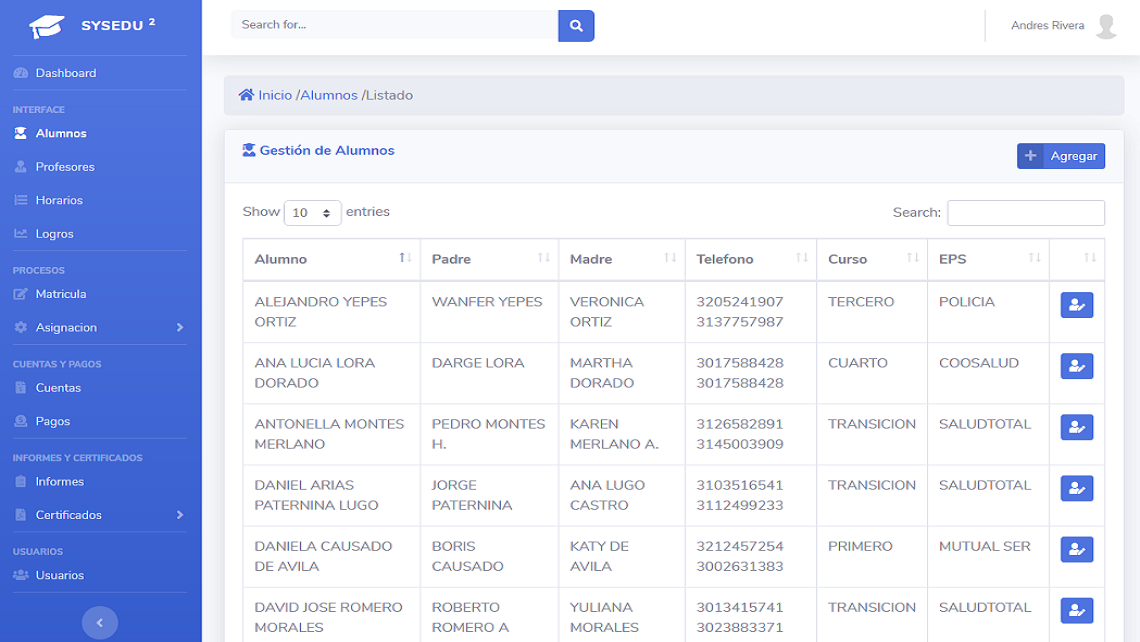Screen dimensions: 1140x642
Task: Click the user avatar icon next to Andres Rivera
Action: tap(1105, 26)
